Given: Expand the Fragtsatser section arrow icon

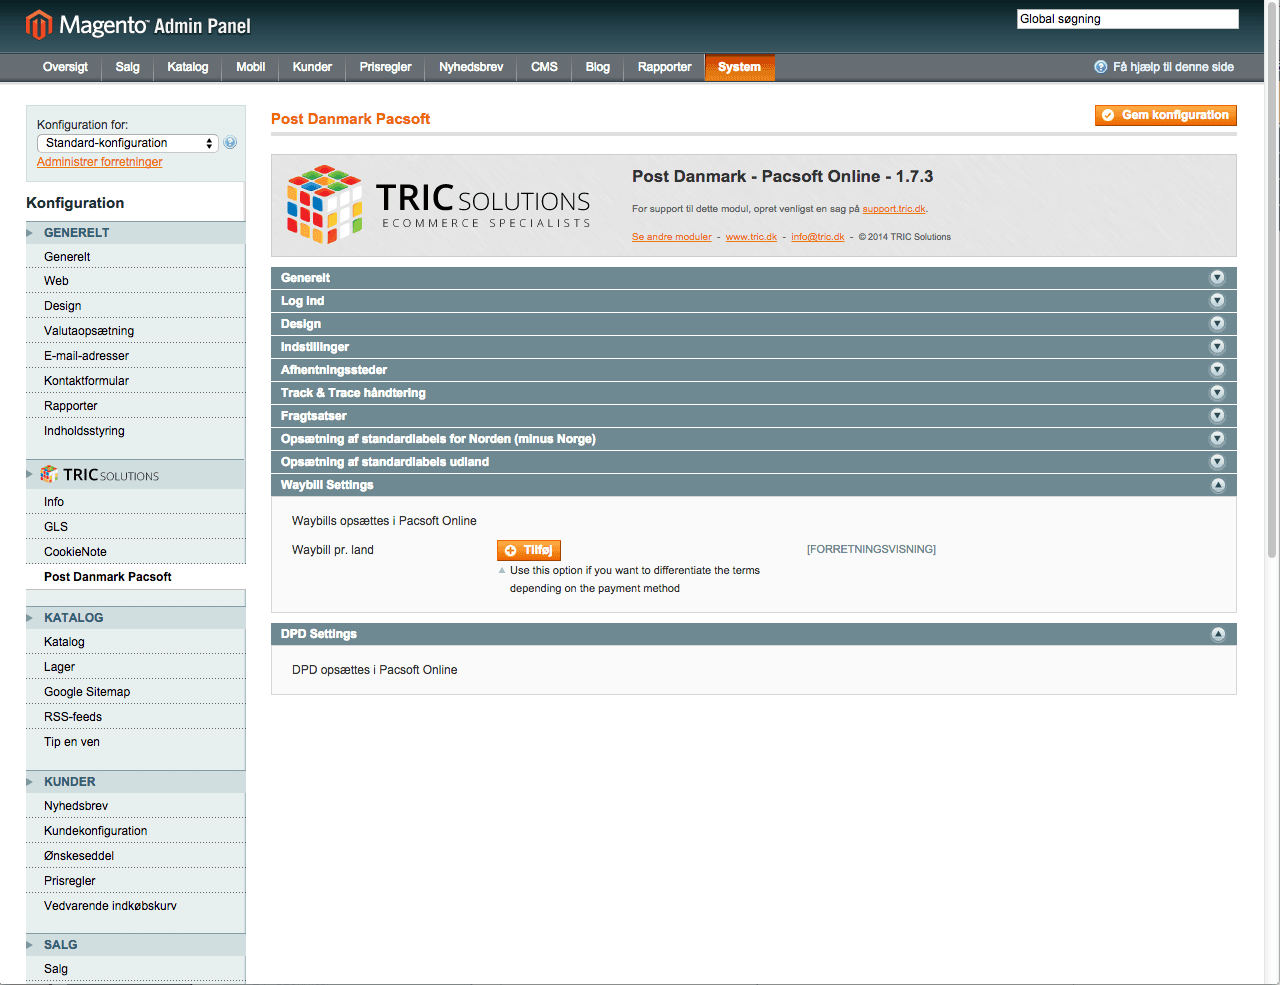Looking at the screenshot, I should coord(1217,416).
